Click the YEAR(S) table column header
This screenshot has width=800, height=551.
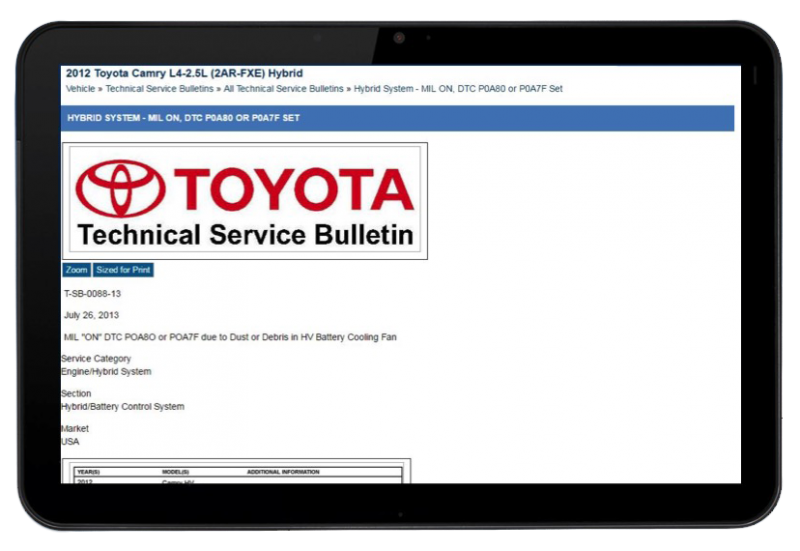coord(89,472)
